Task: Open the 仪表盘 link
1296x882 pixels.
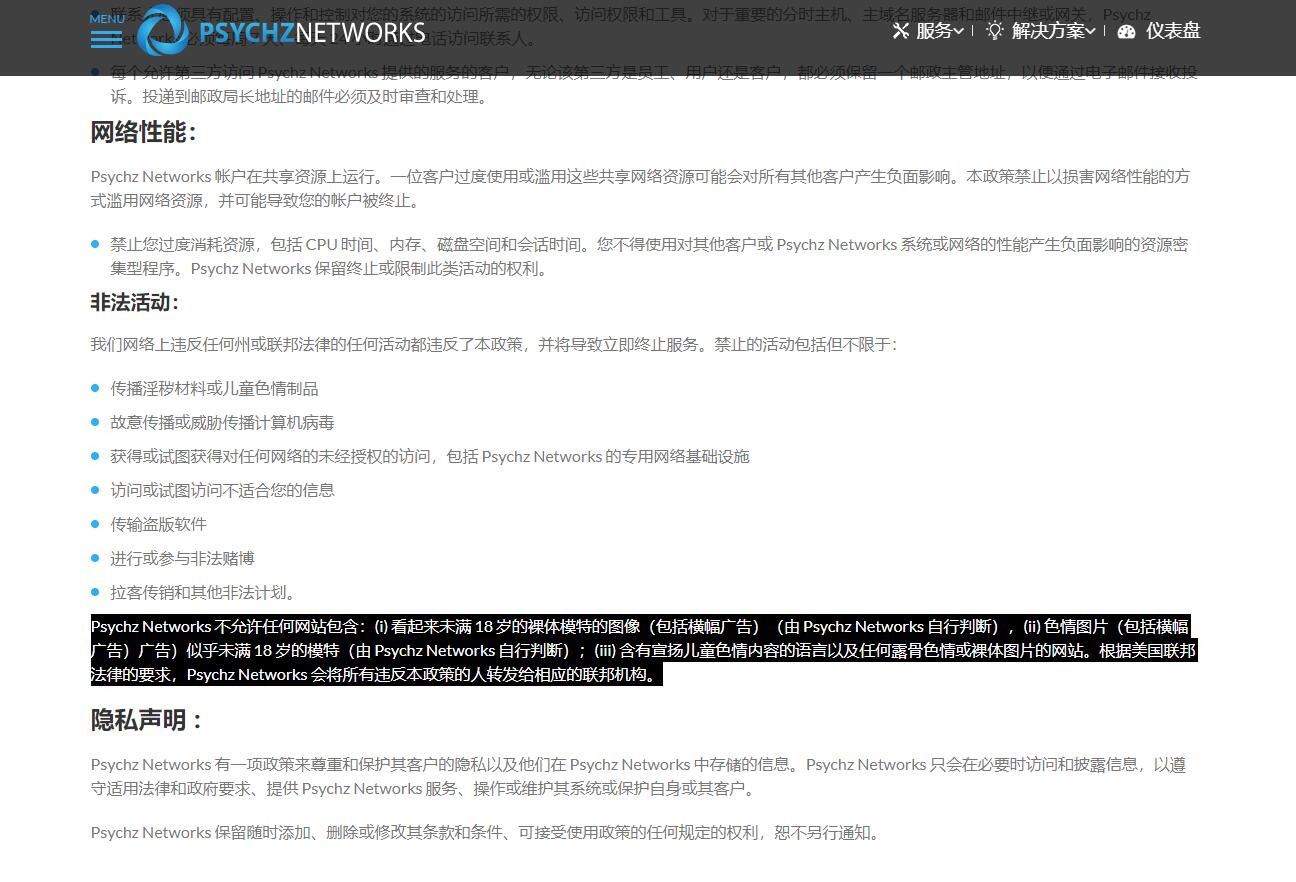Action: (x=1173, y=31)
